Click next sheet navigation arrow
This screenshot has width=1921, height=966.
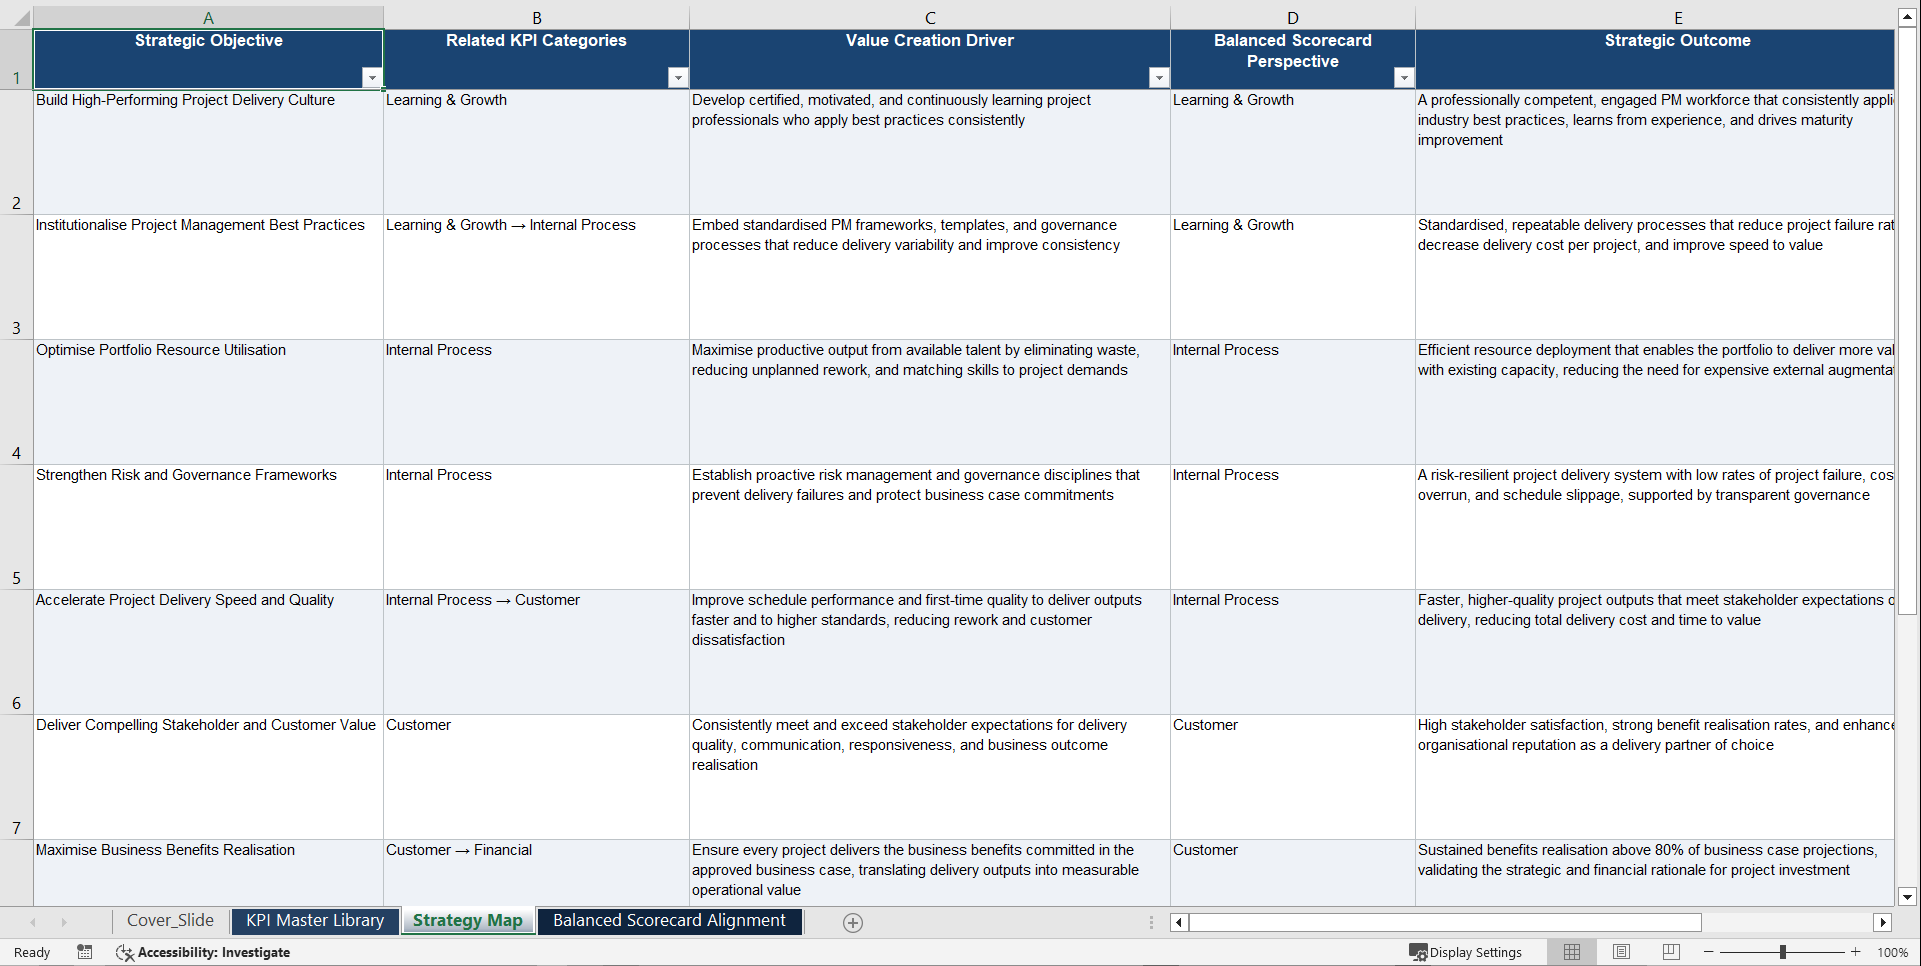(64, 922)
